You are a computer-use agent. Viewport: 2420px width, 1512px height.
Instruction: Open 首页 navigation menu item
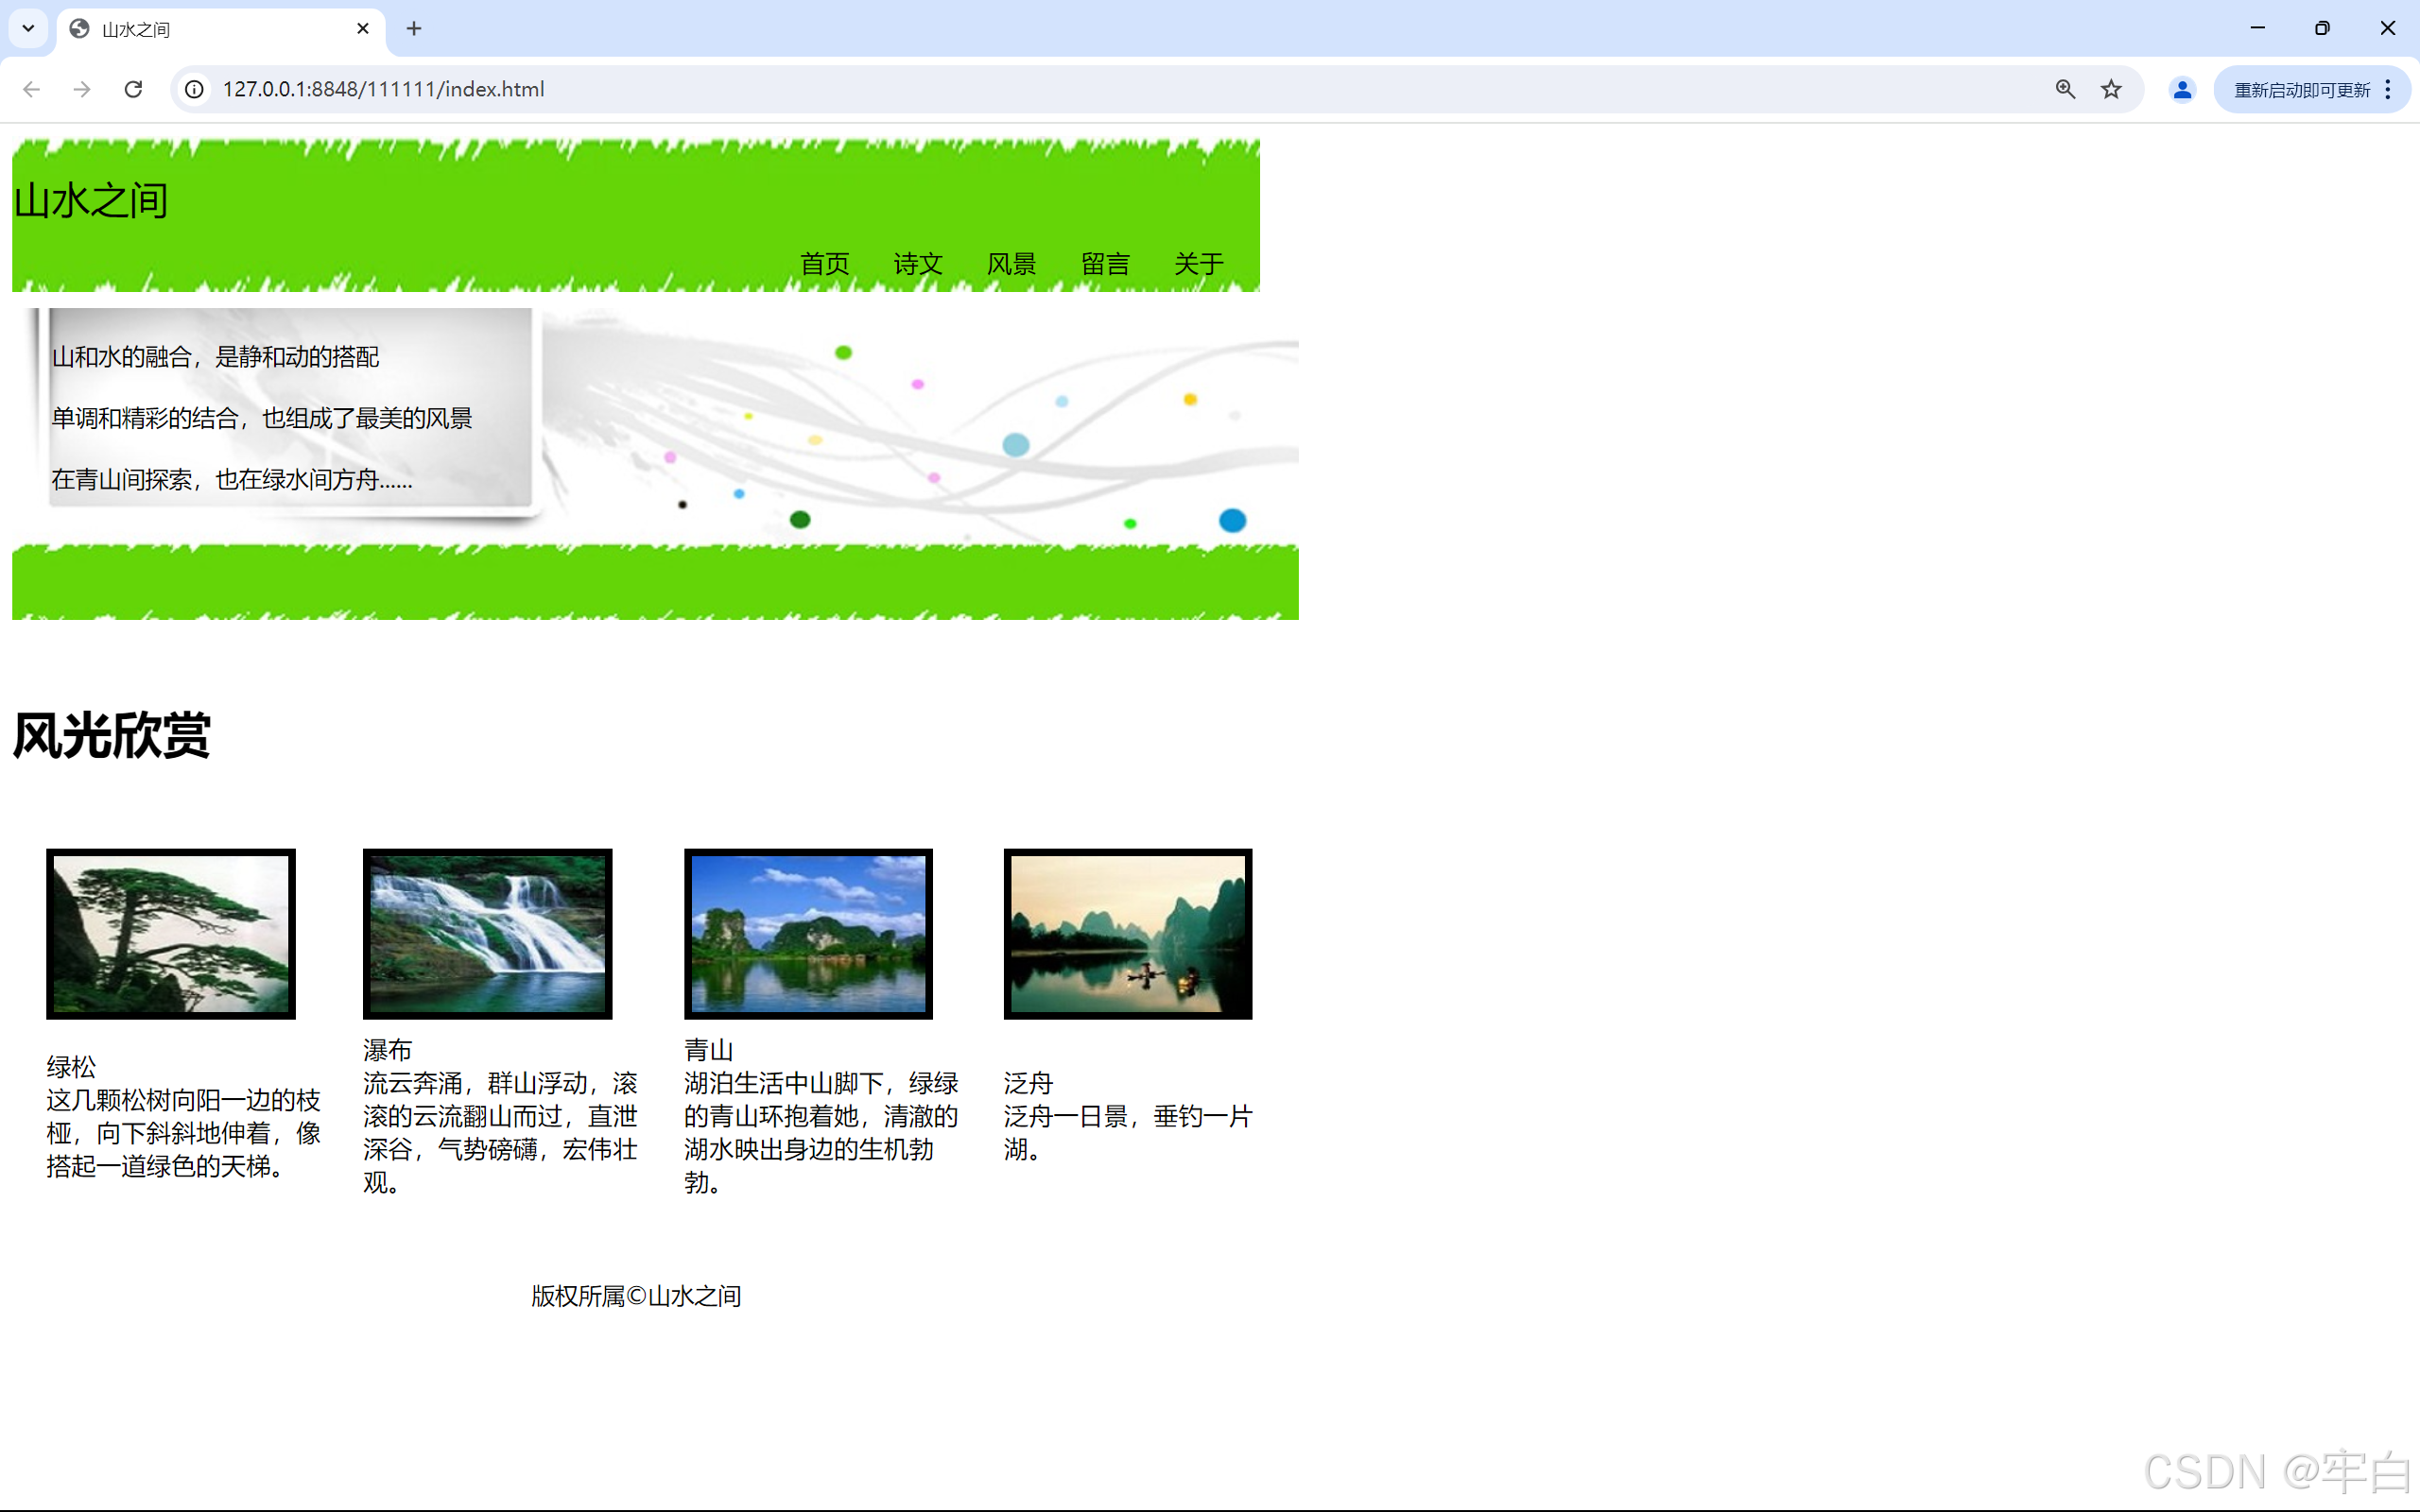824,264
